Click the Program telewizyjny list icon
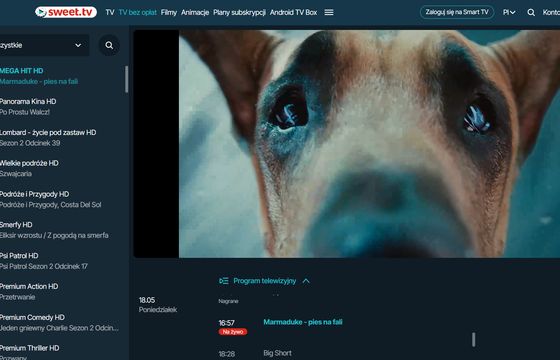 click(x=224, y=281)
